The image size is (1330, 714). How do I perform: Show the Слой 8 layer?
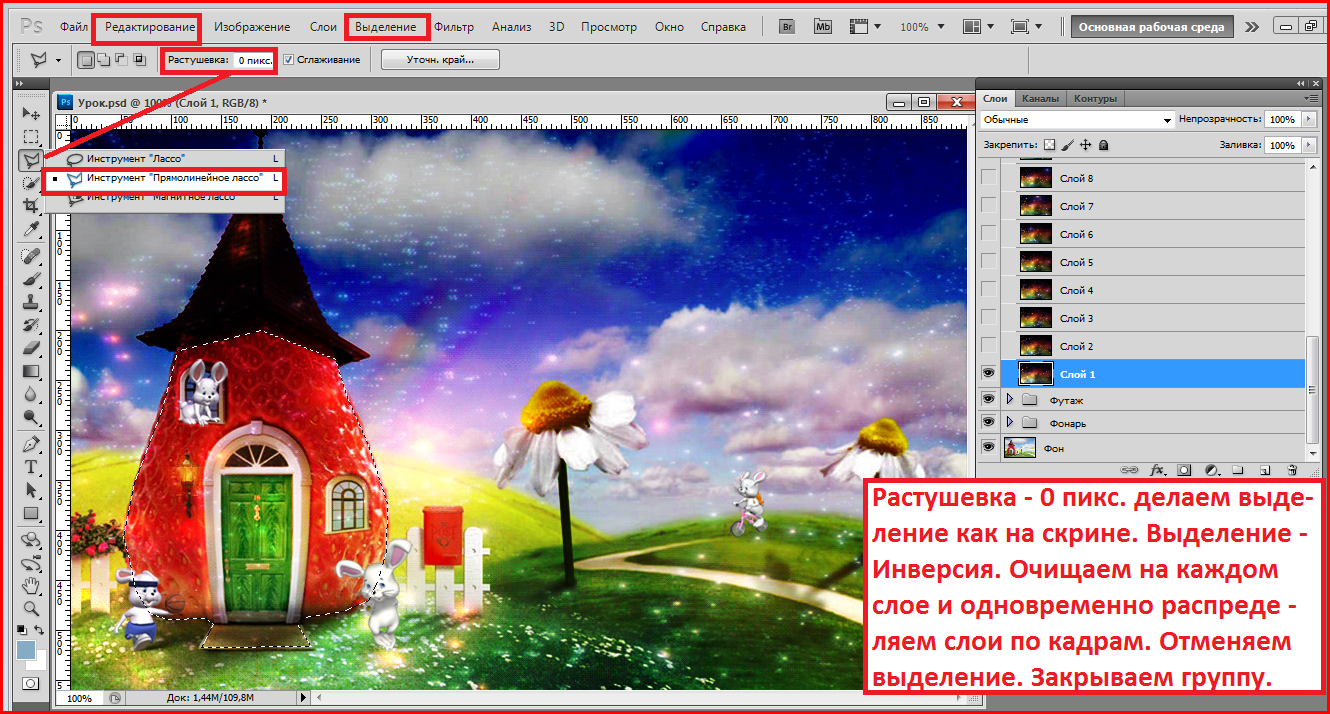pos(988,178)
